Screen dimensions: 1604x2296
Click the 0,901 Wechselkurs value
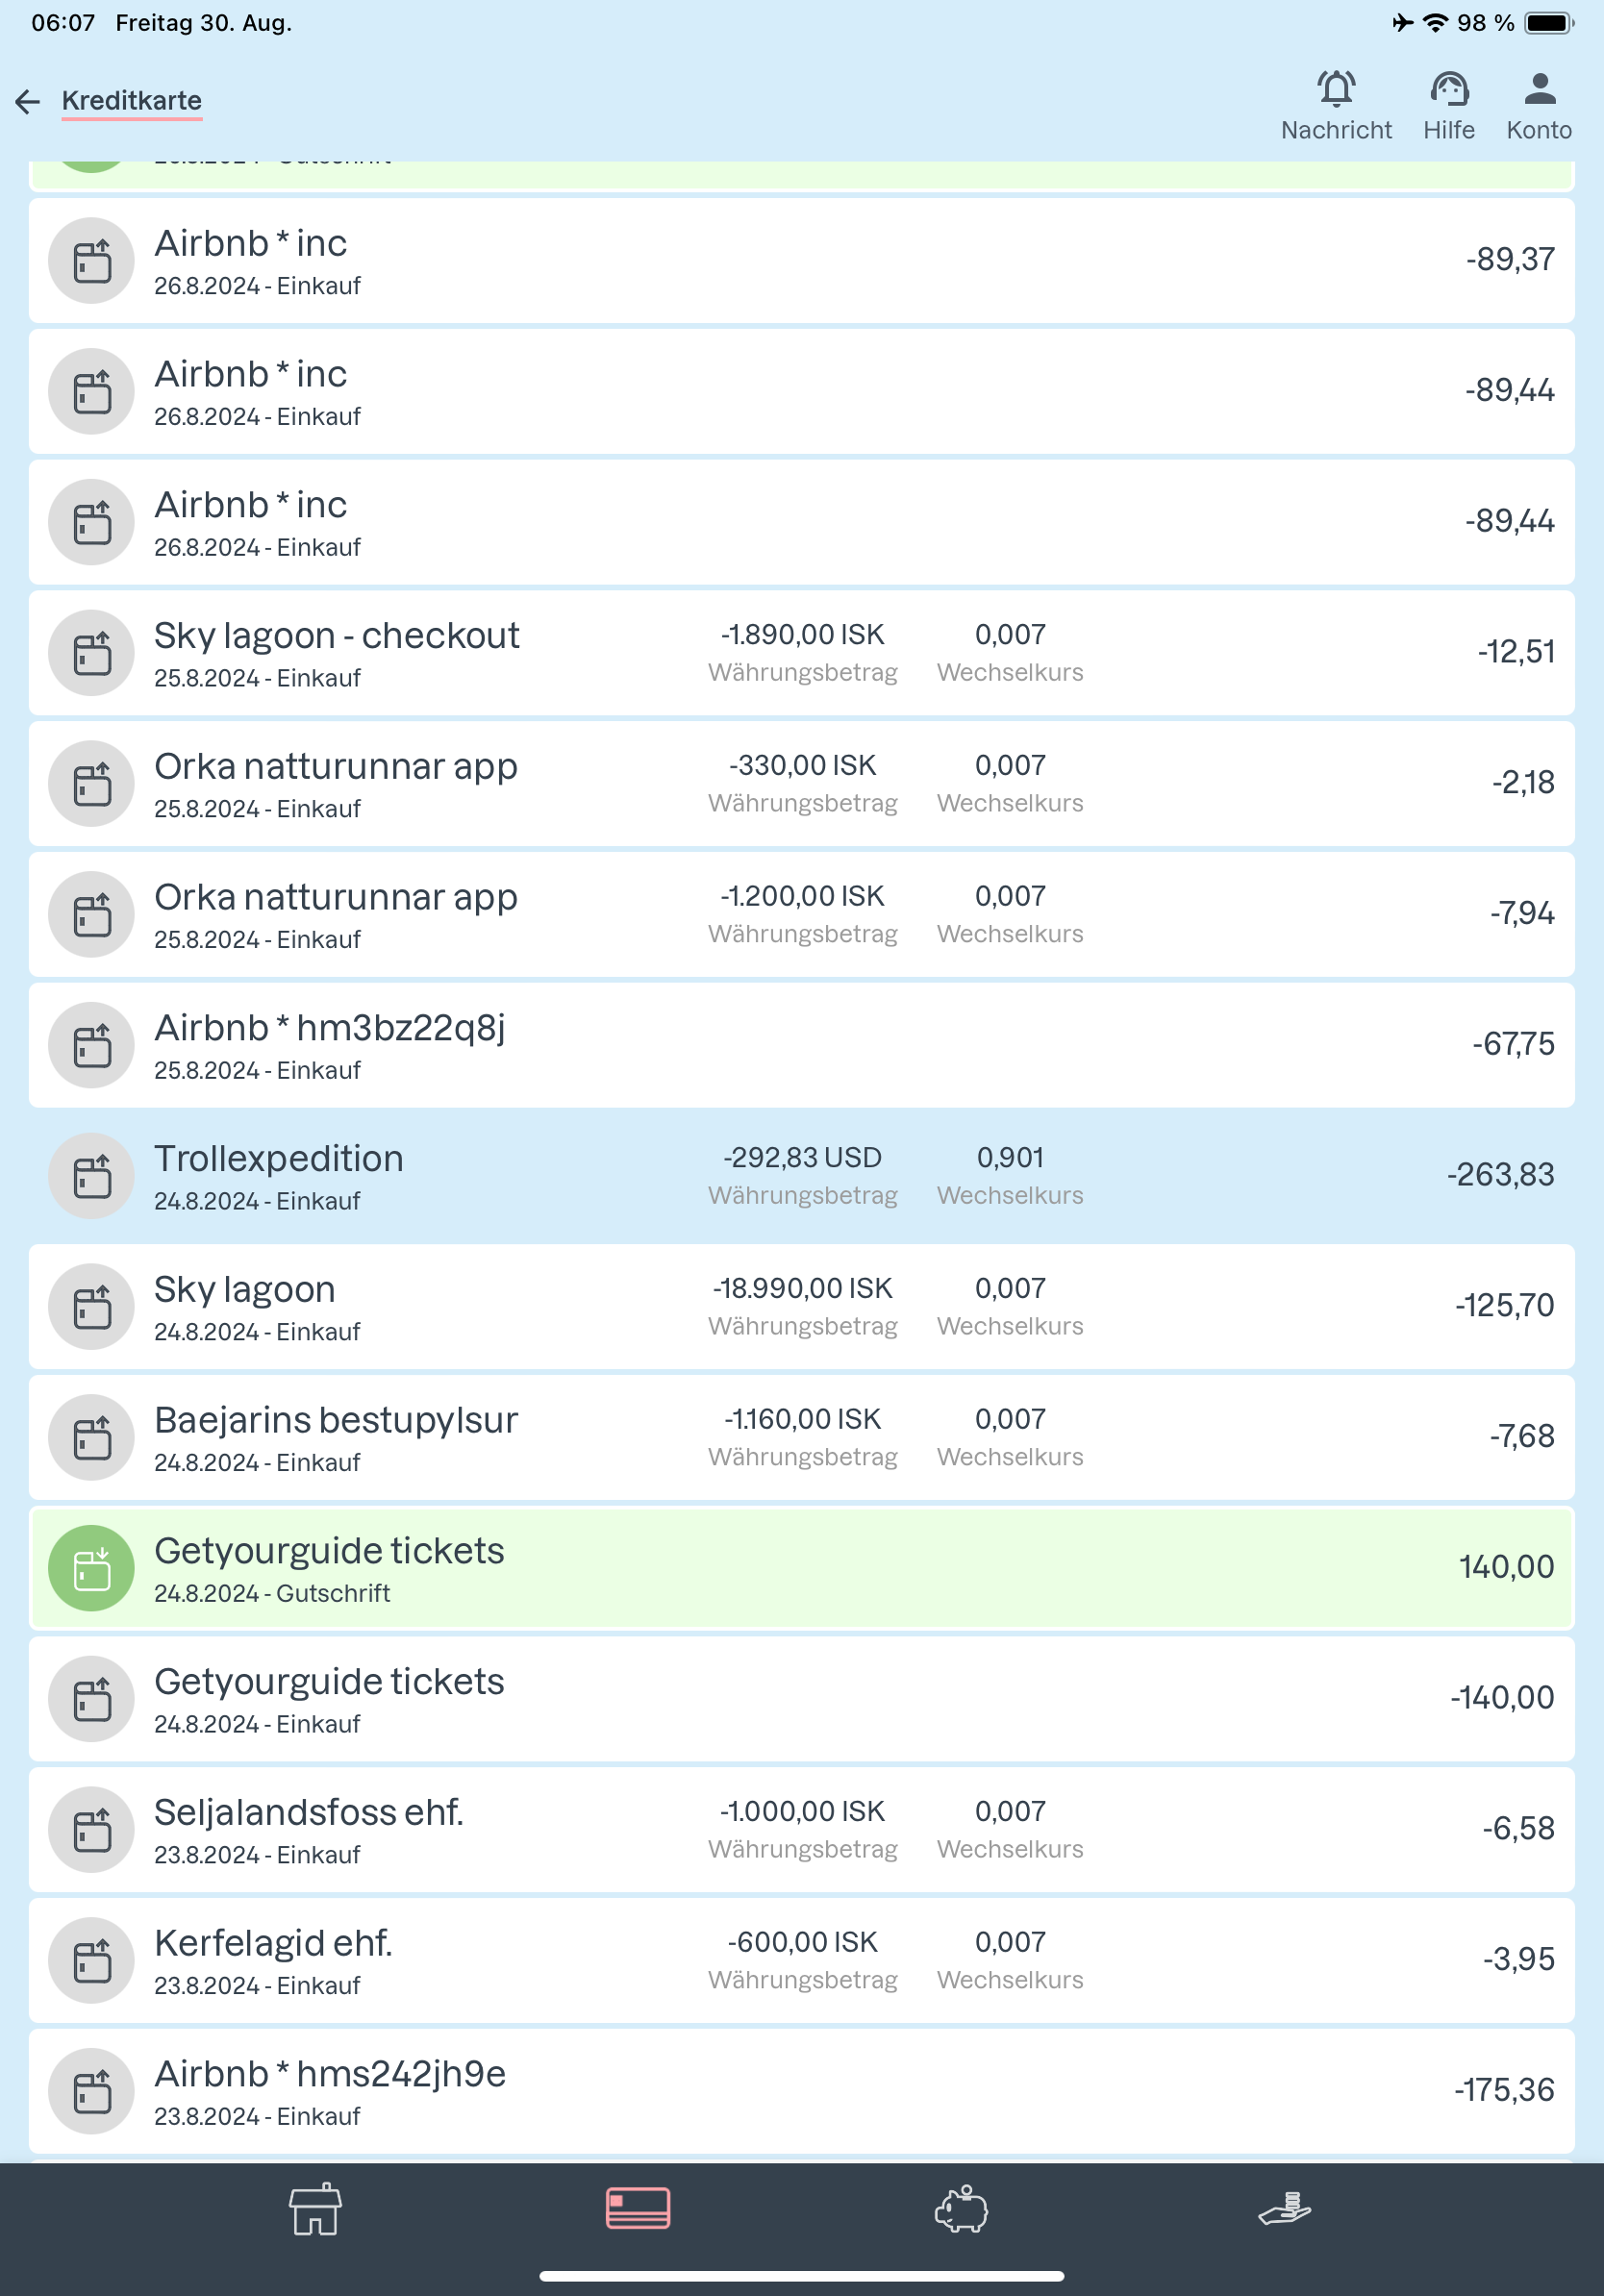[1010, 1158]
